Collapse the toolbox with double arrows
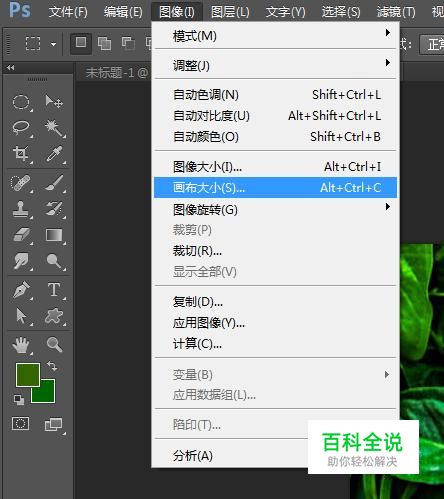This screenshot has width=444, height=499. pos(11,68)
